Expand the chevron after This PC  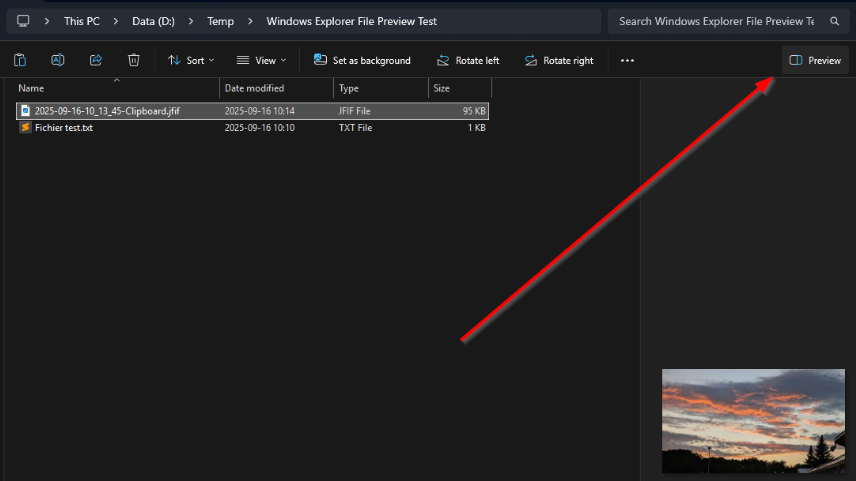click(x=116, y=21)
